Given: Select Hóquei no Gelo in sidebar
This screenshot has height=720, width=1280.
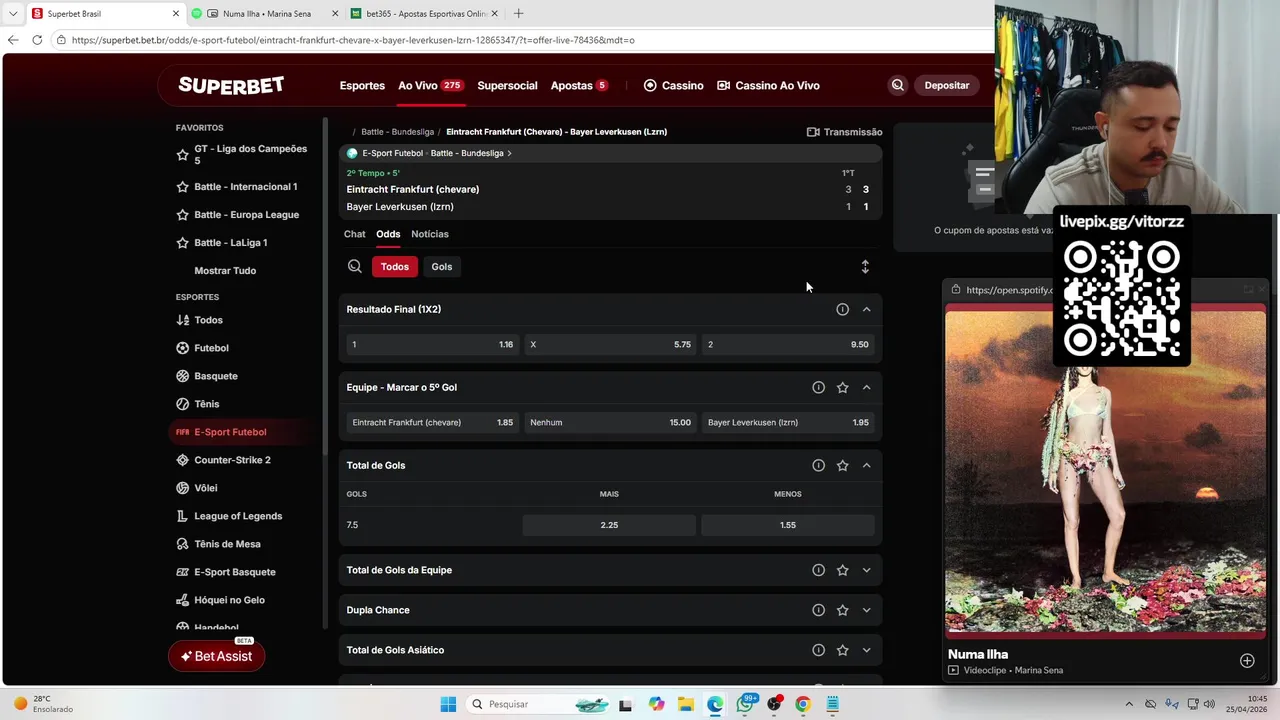Looking at the screenshot, I should pyautogui.click(x=229, y=600).
